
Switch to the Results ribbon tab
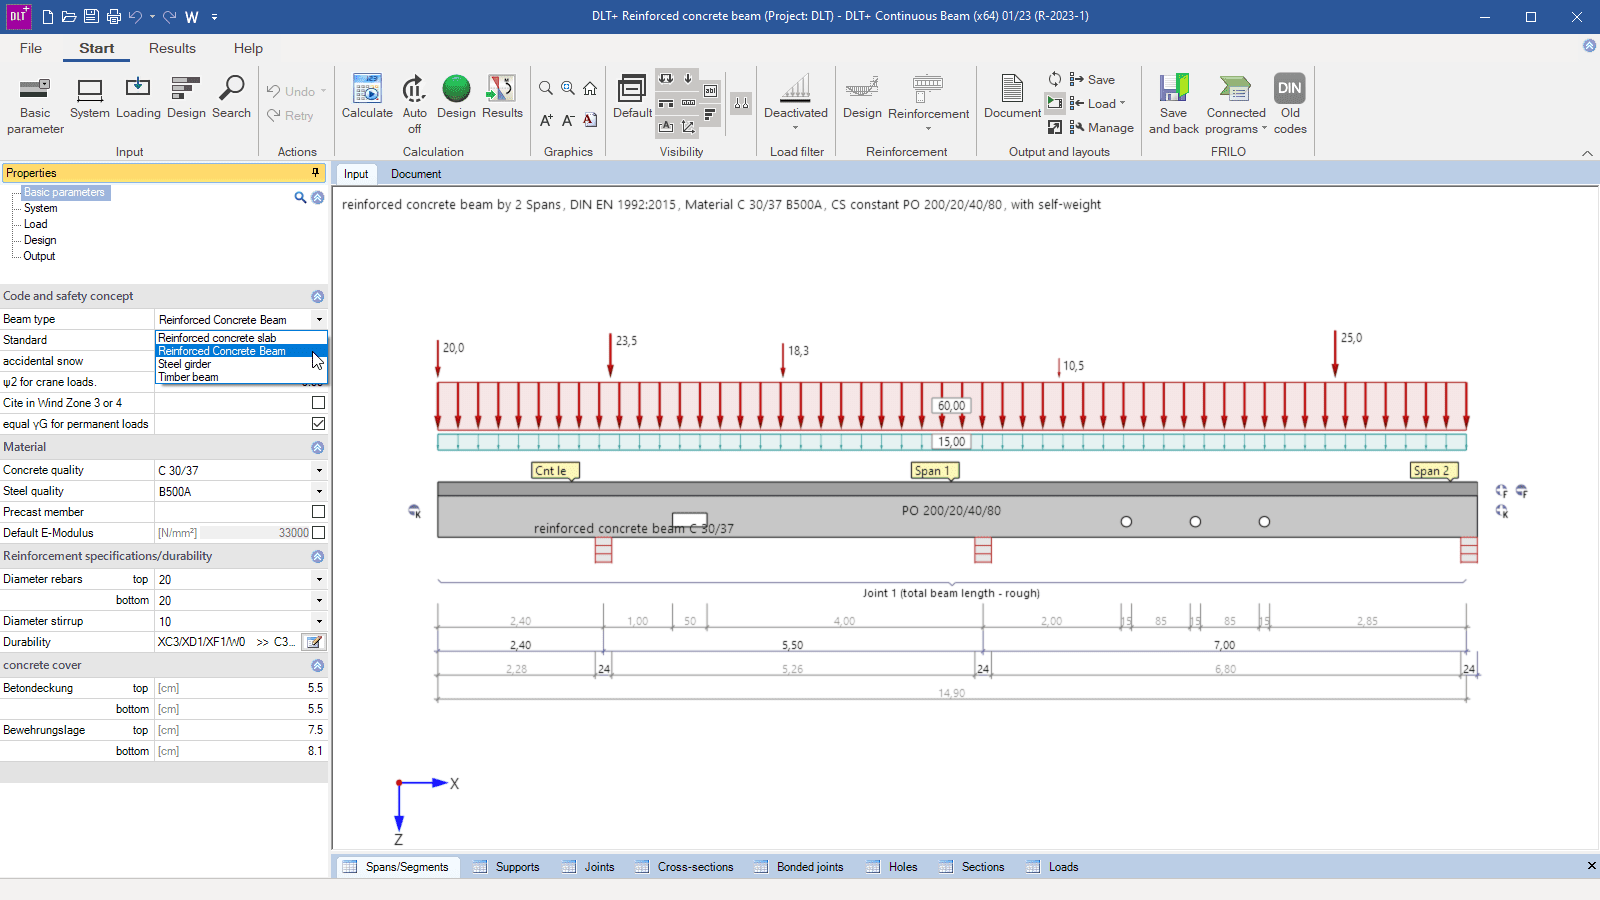172,48
